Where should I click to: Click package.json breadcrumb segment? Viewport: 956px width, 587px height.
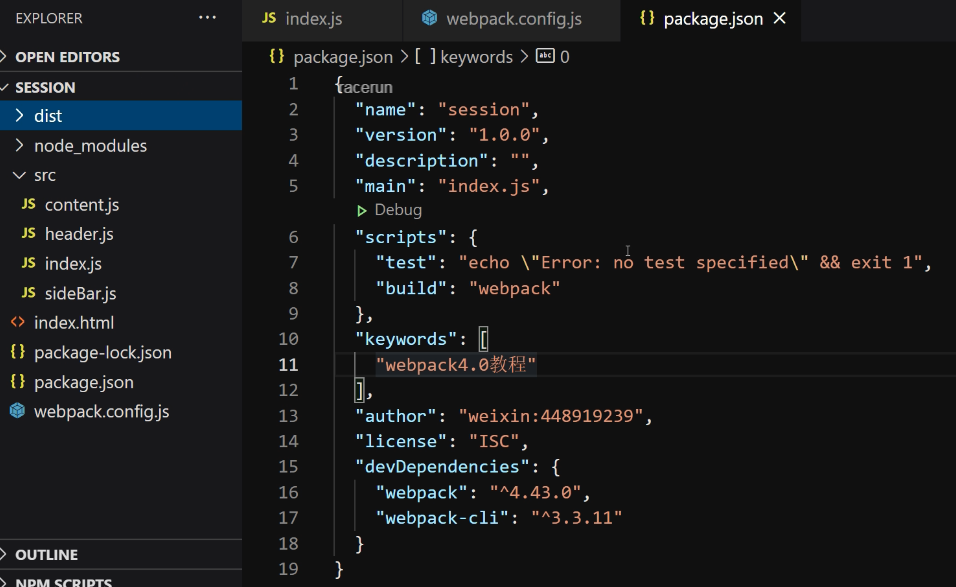pyautogui.click(x=343, y=57)
